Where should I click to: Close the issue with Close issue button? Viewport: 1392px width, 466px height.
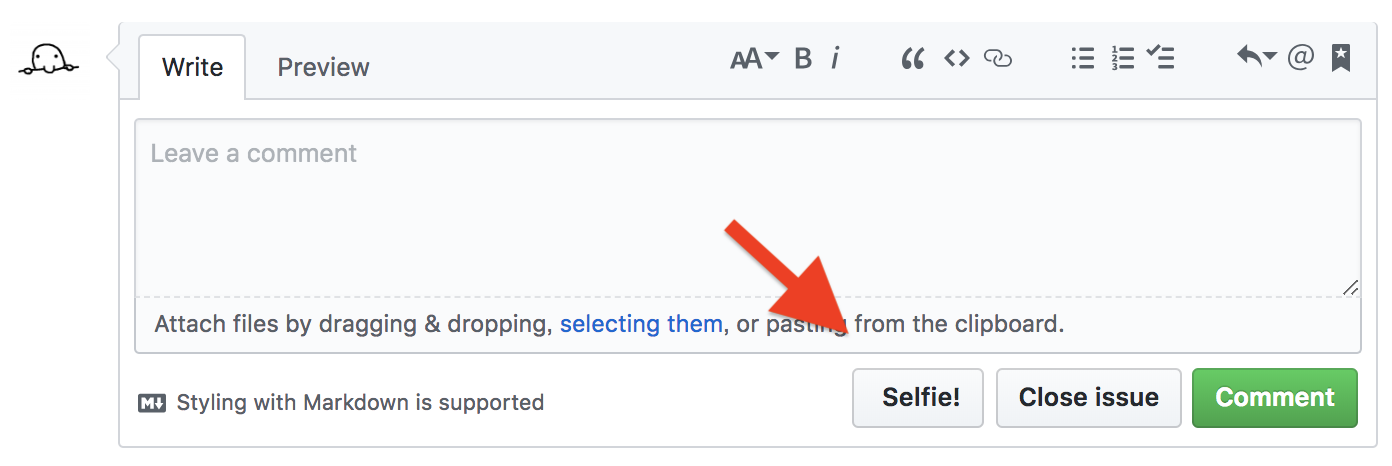[1088, 397]
